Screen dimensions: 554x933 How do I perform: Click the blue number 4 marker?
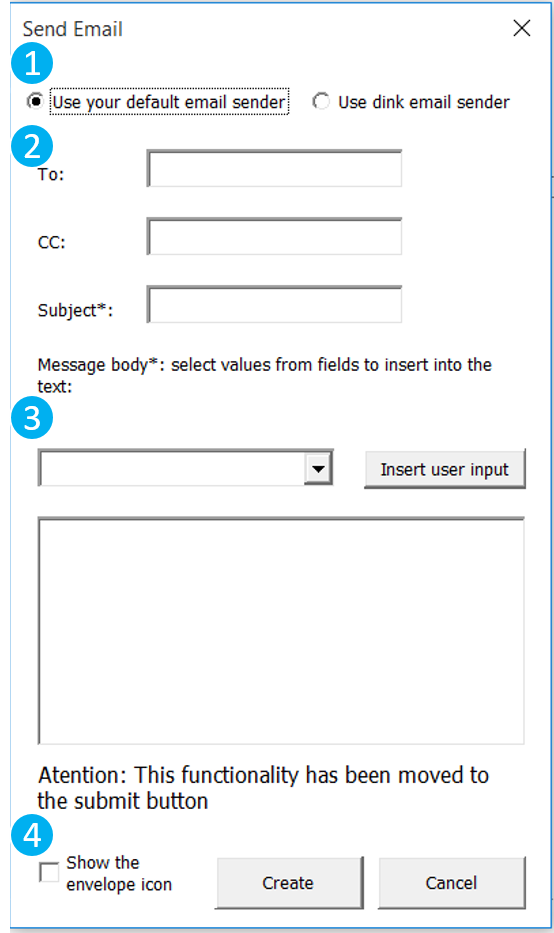32,835
